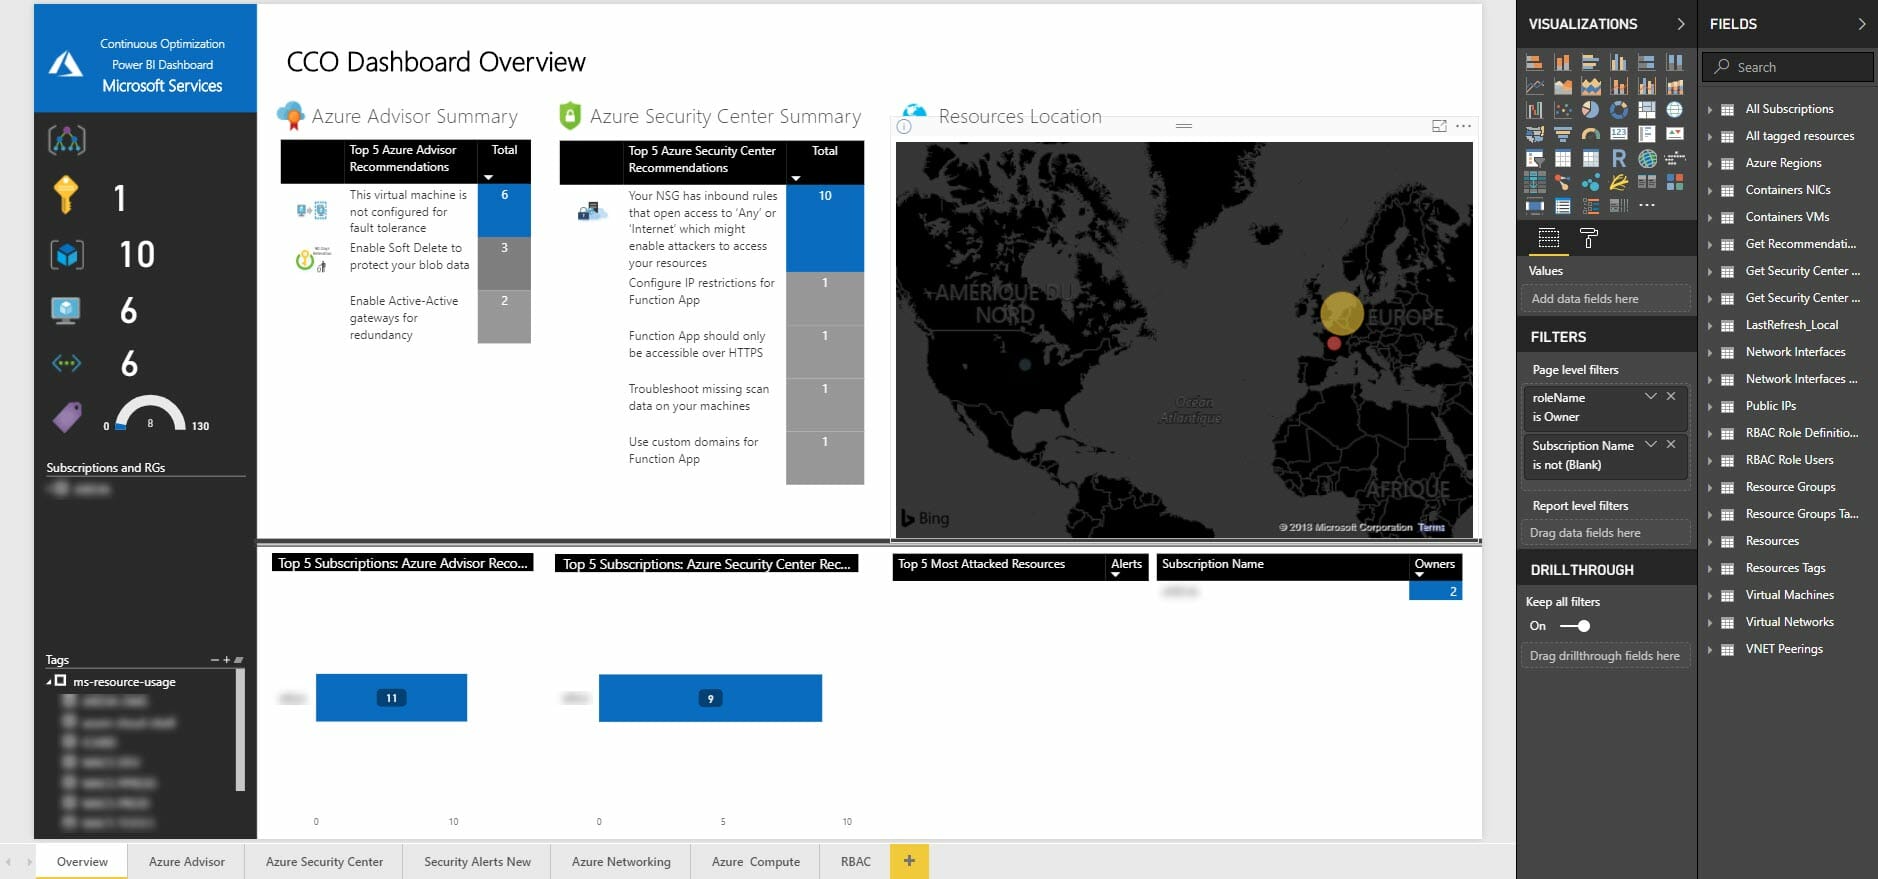The height and width of the screenshot is (879, 1878).
Task: Open the Azure Security Center tab
Action: point(324,861)
